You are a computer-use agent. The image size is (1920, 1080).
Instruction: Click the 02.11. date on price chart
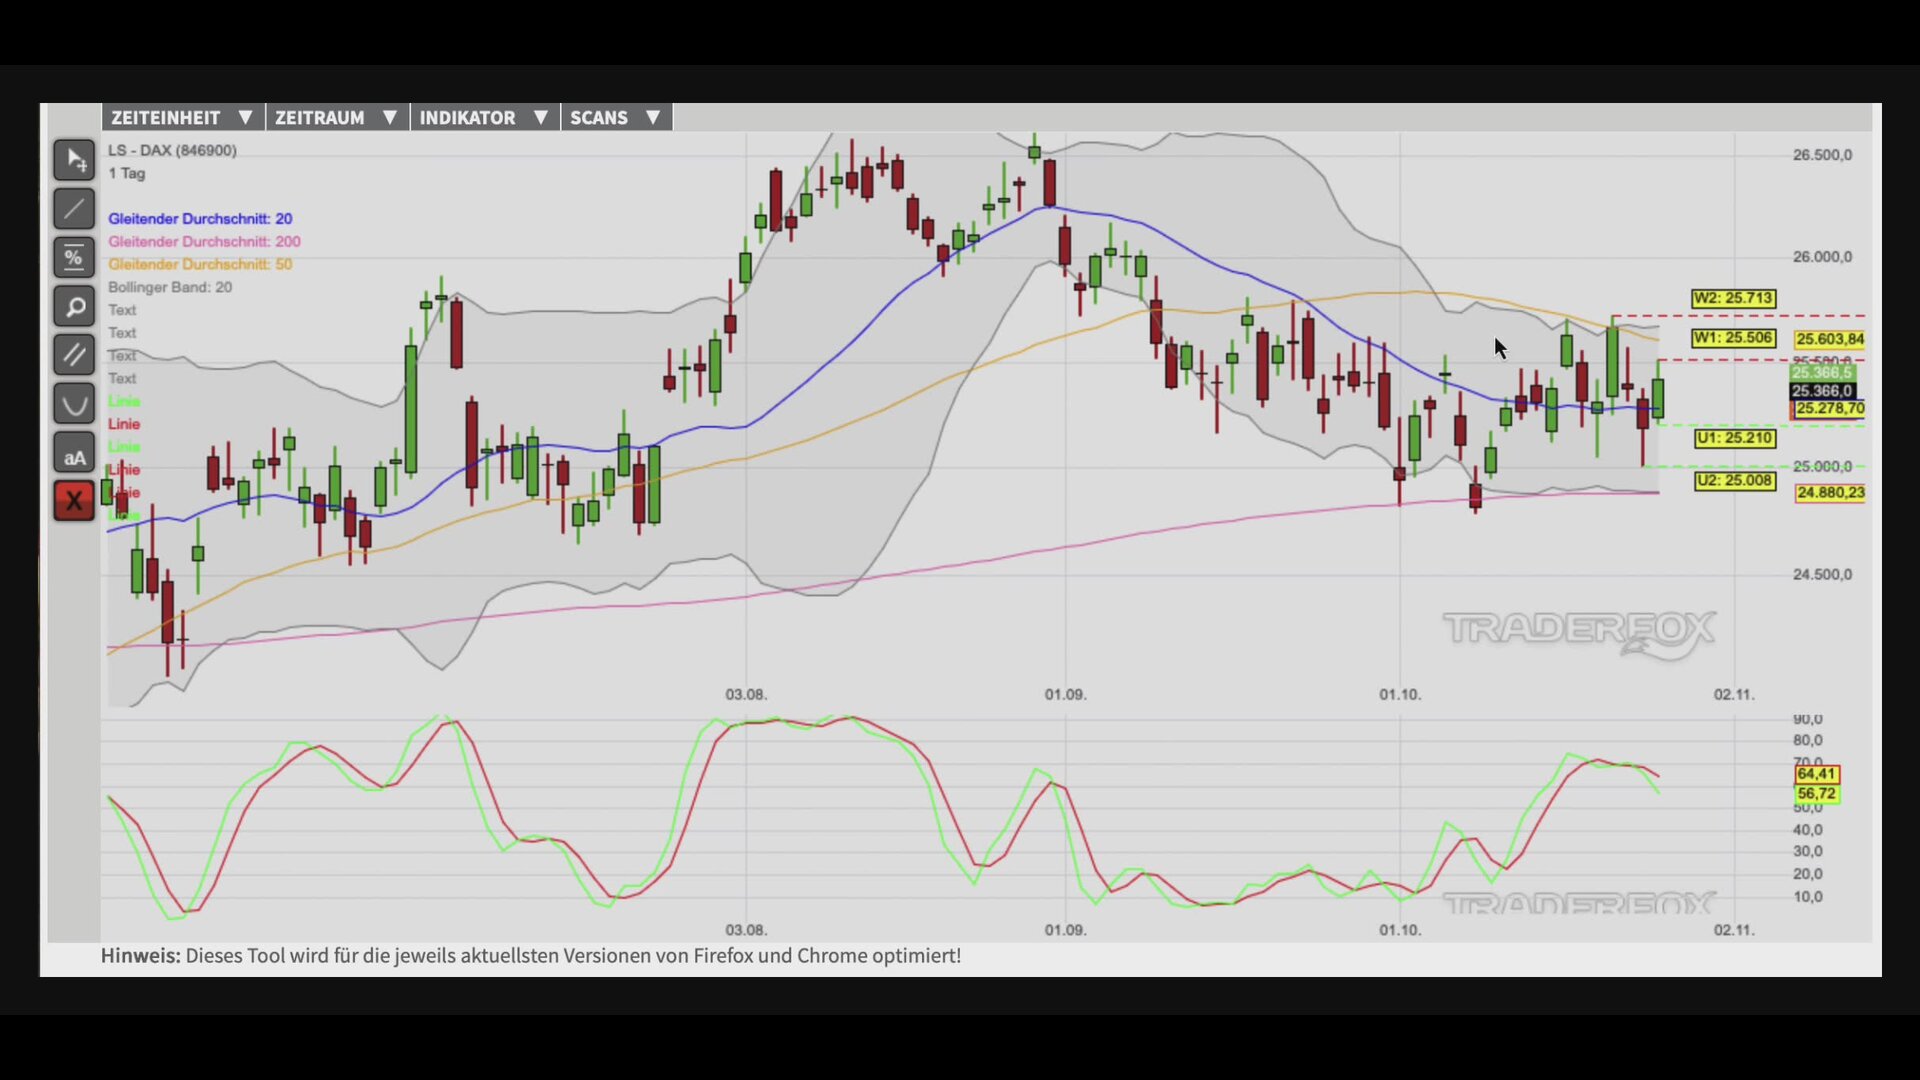1734,694
